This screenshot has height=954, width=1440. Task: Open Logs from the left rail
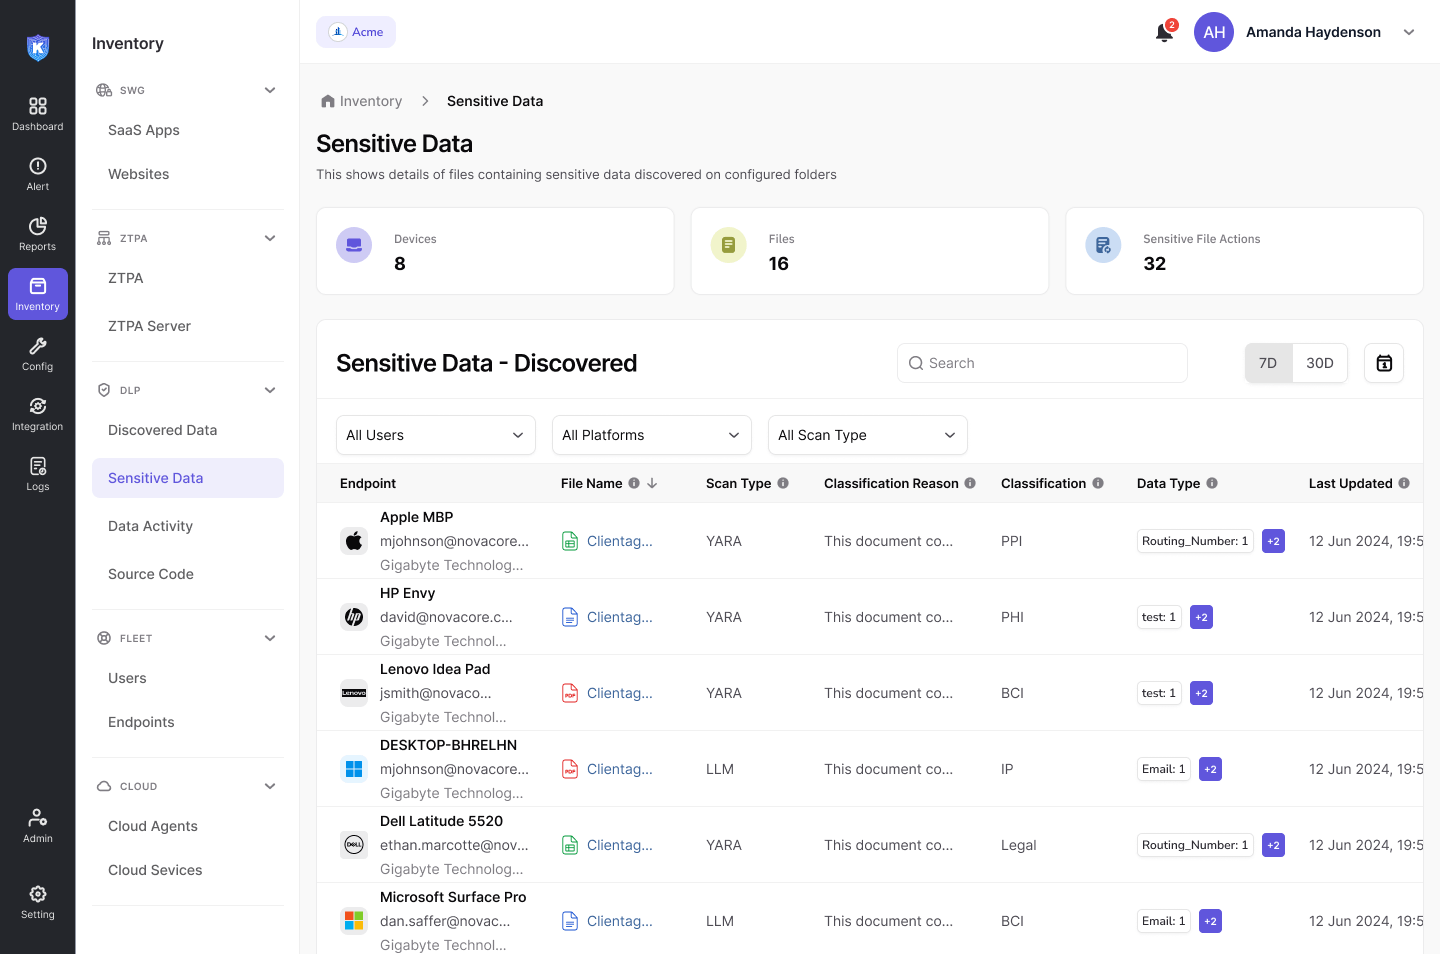click(x=38, y=474)
